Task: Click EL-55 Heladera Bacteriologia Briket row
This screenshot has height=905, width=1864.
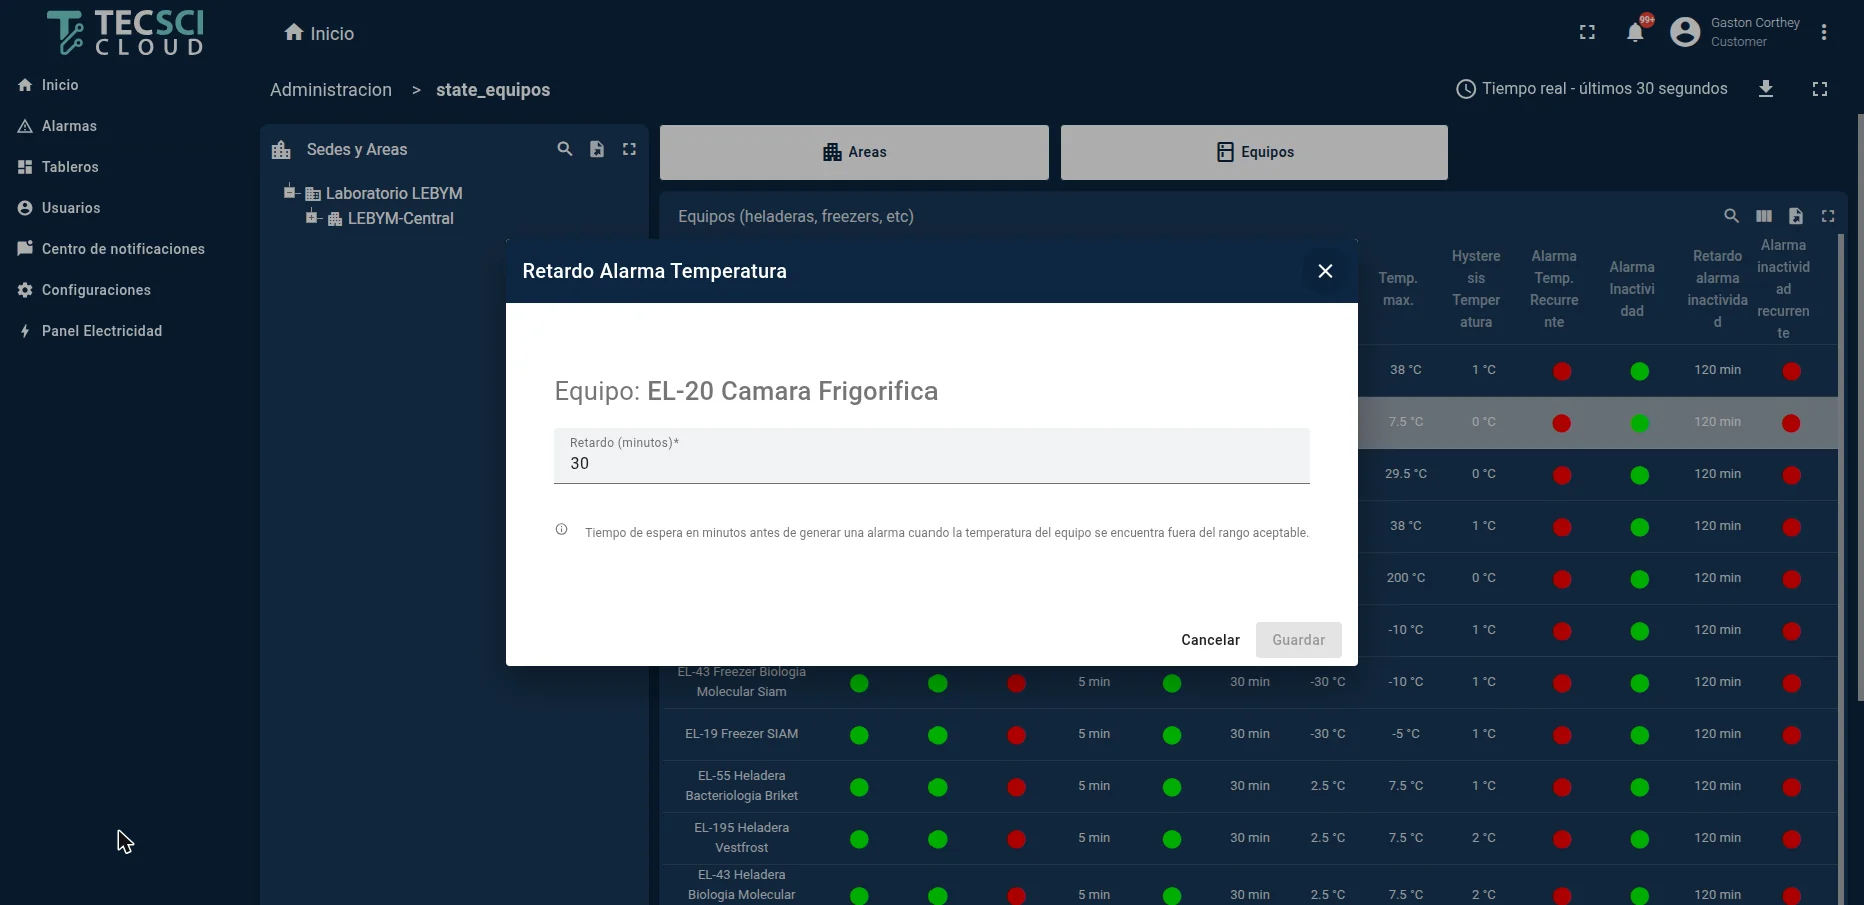Action: pos(742,786)
